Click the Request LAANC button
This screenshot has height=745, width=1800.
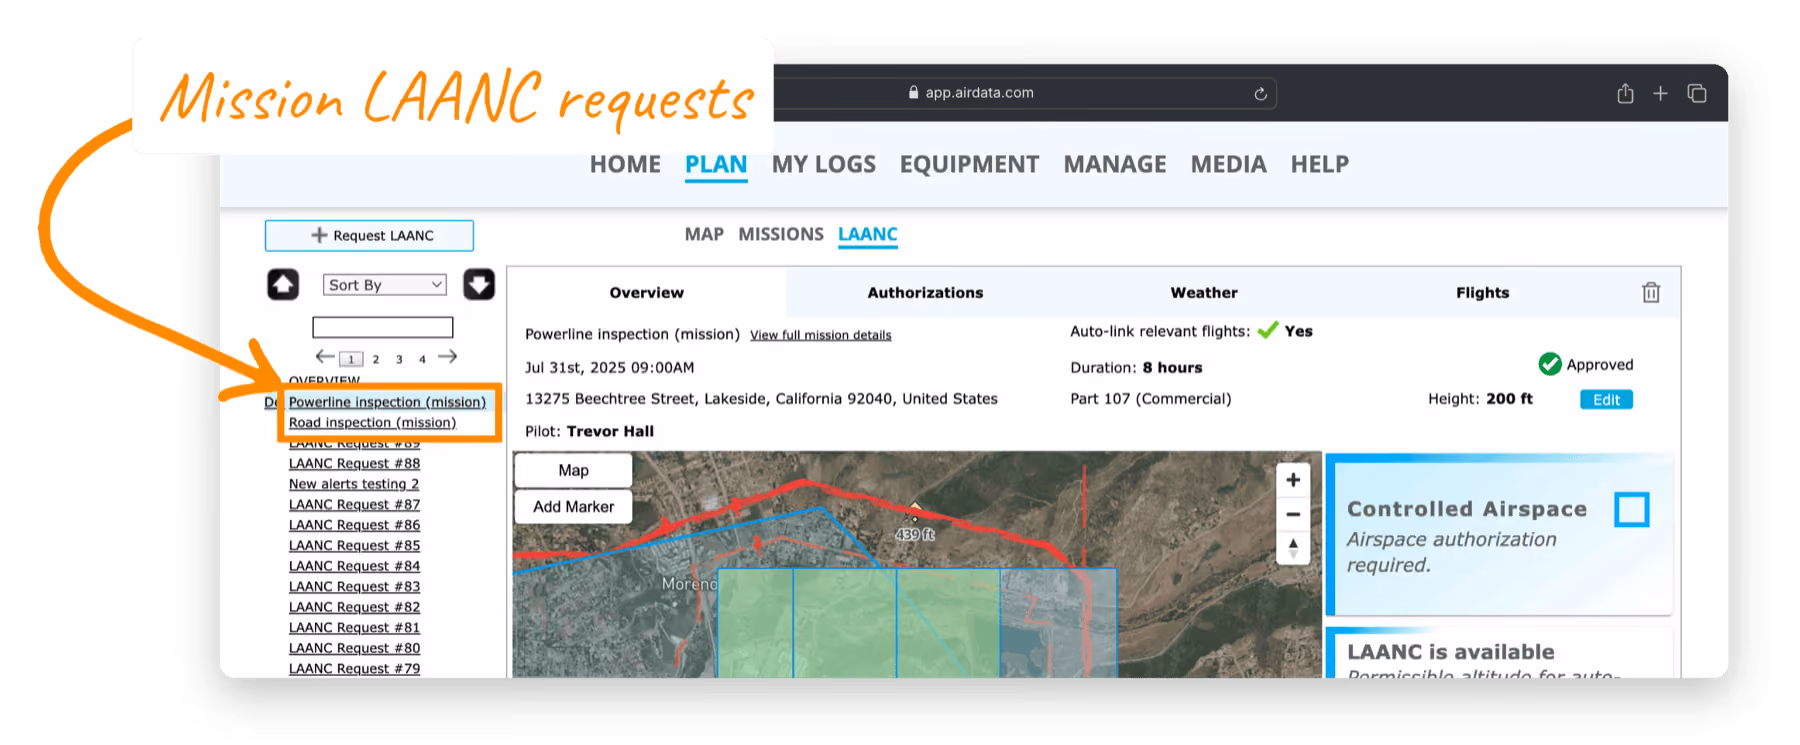click(369, 236)
